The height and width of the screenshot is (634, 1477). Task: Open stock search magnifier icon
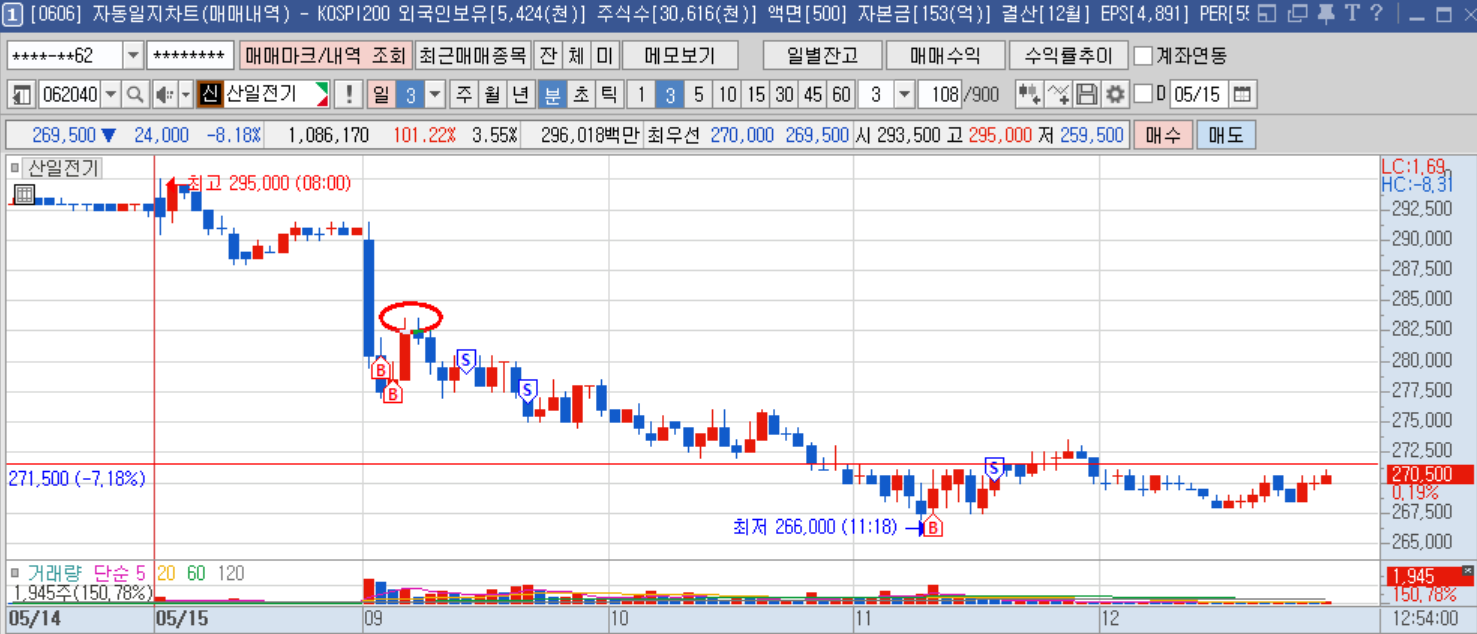(135, 95)
